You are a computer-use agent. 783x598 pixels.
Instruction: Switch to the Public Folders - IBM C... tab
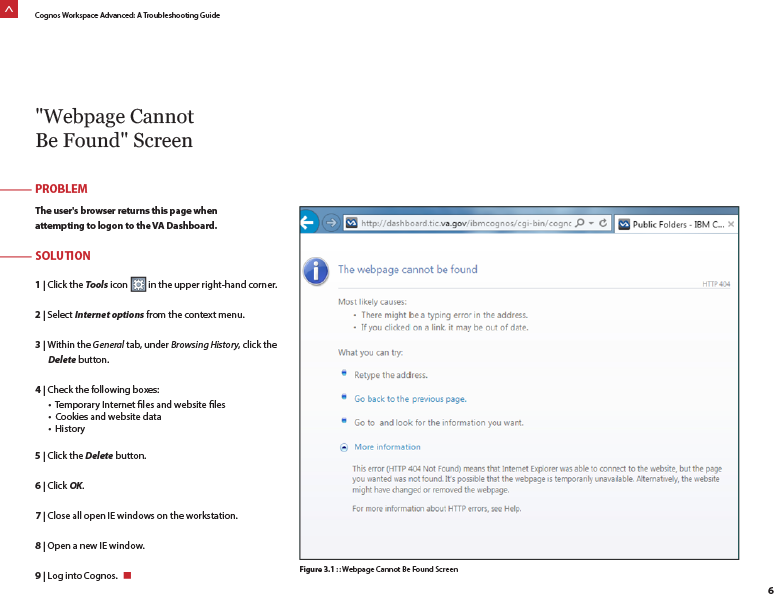676,225
